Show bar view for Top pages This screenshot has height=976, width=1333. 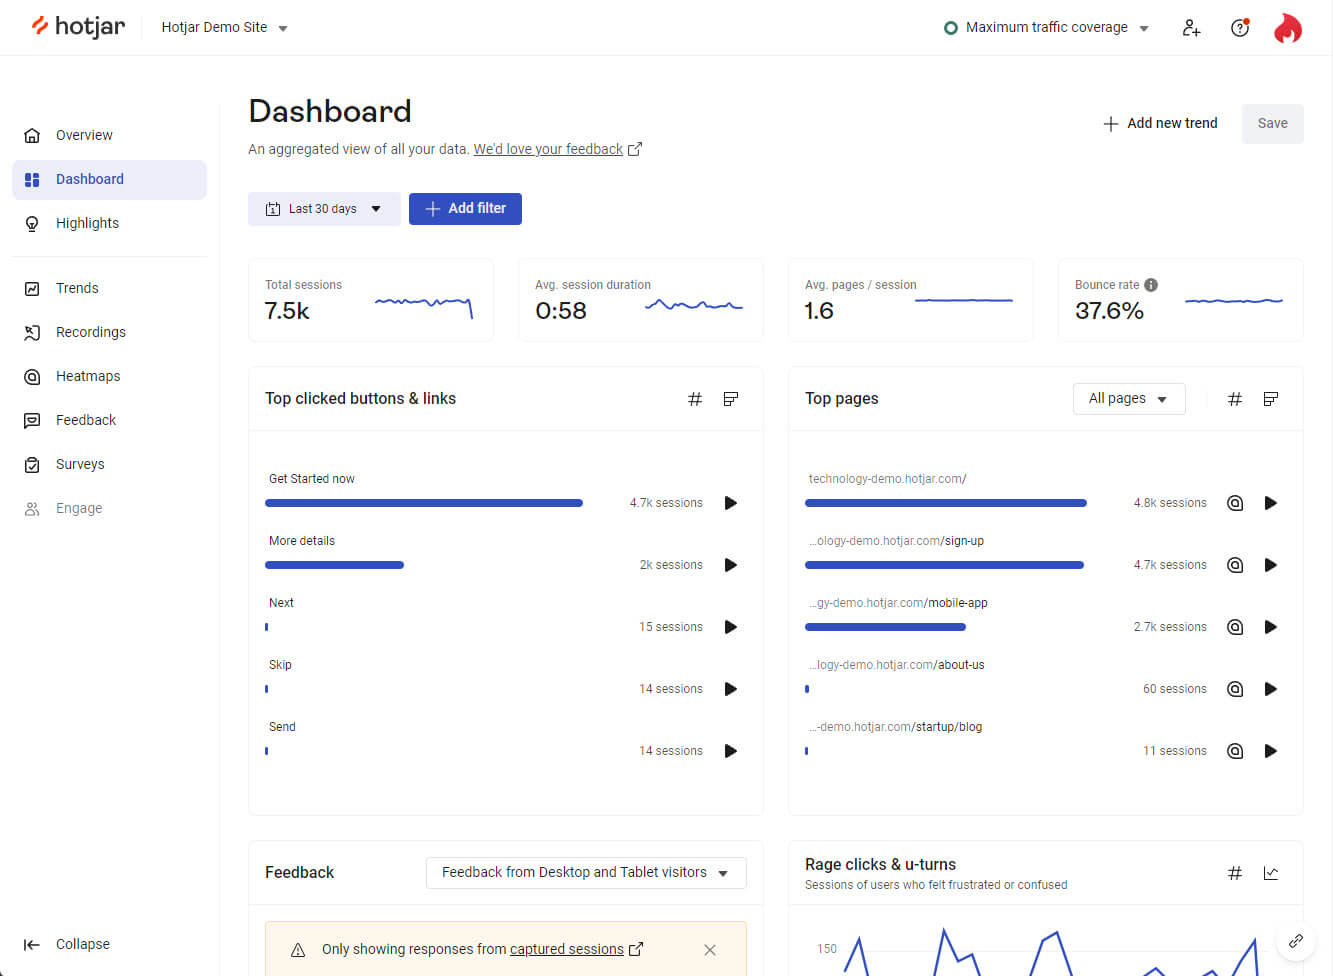(1271, 399)
